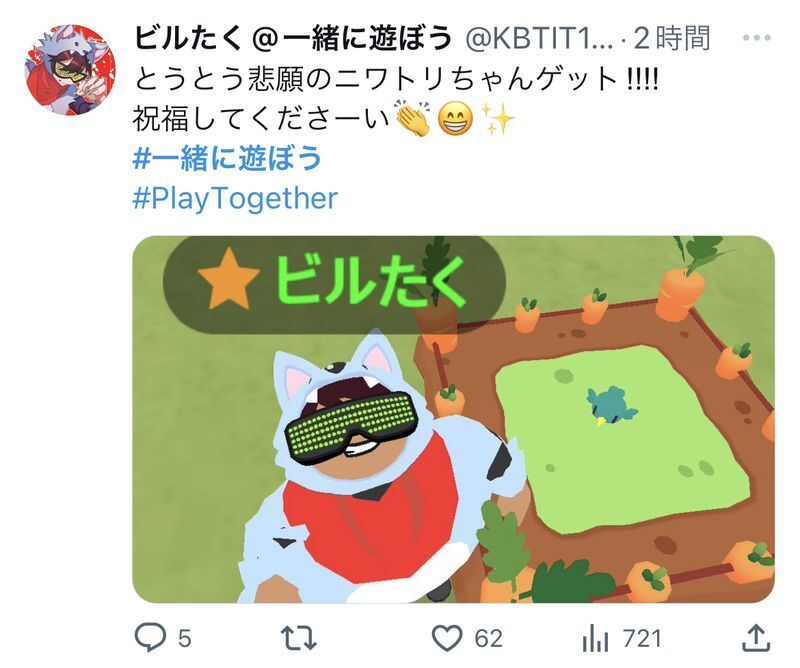Open hashtag #一緒に遊ぼう link

228,158
